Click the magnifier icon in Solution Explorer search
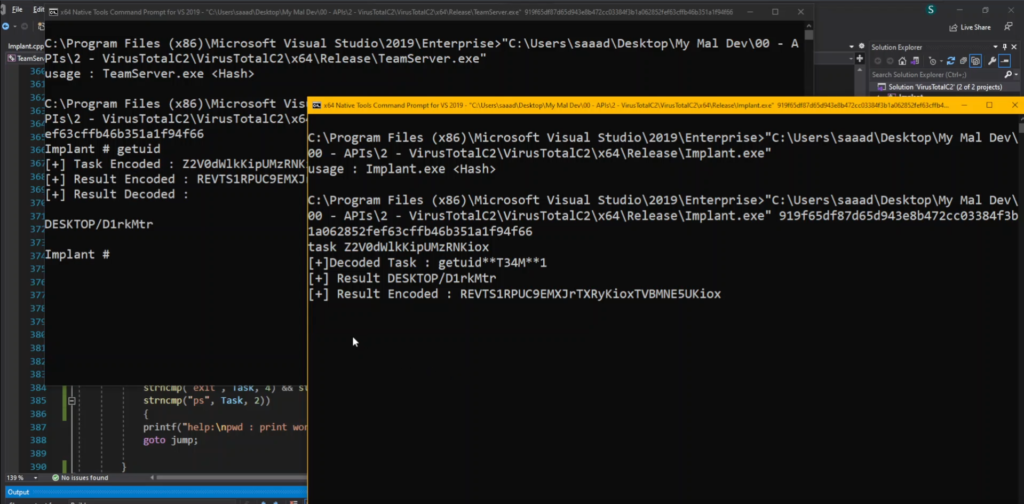Screen dimensions: 1024x504 point(1008,74)
